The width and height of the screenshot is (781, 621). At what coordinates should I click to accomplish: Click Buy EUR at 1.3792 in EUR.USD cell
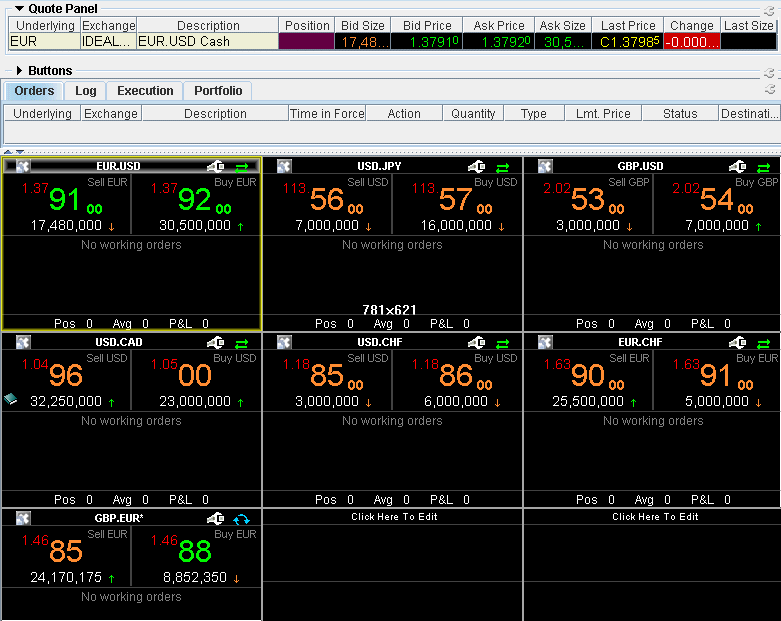click(x=196, y=204)
